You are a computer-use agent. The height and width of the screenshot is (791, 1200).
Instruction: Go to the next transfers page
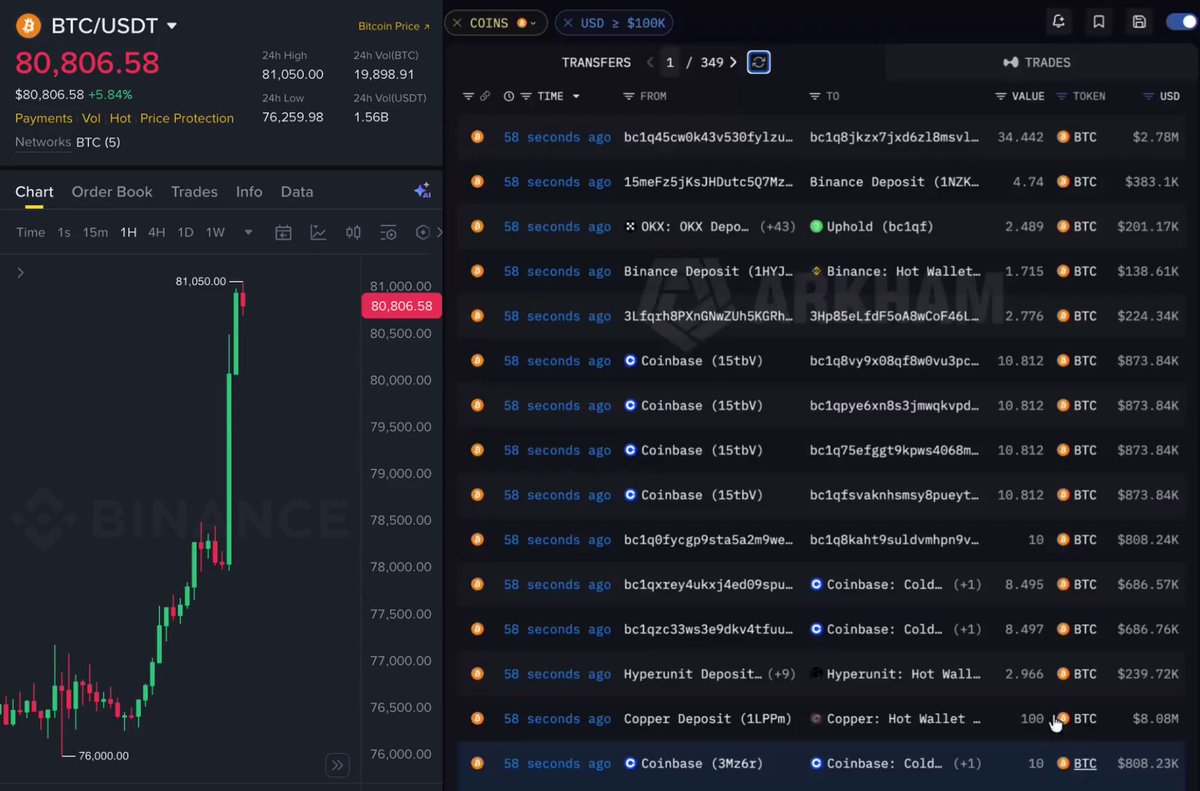tap(733, 62)
